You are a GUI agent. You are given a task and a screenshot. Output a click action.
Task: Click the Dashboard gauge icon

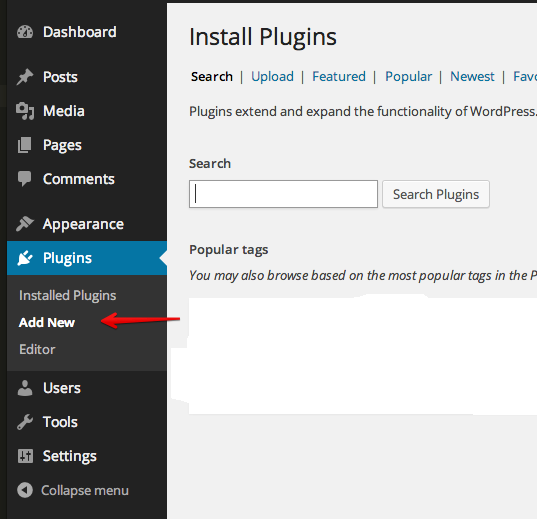click(x=25, y=32)
